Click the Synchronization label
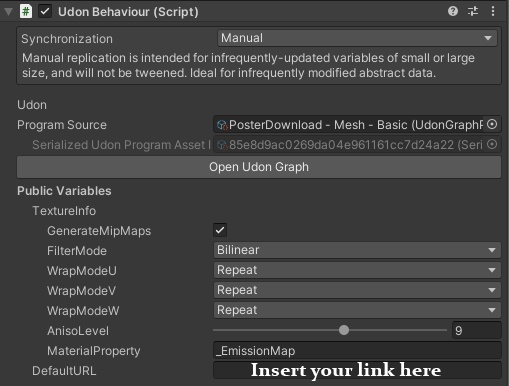 tap(67, 39)
